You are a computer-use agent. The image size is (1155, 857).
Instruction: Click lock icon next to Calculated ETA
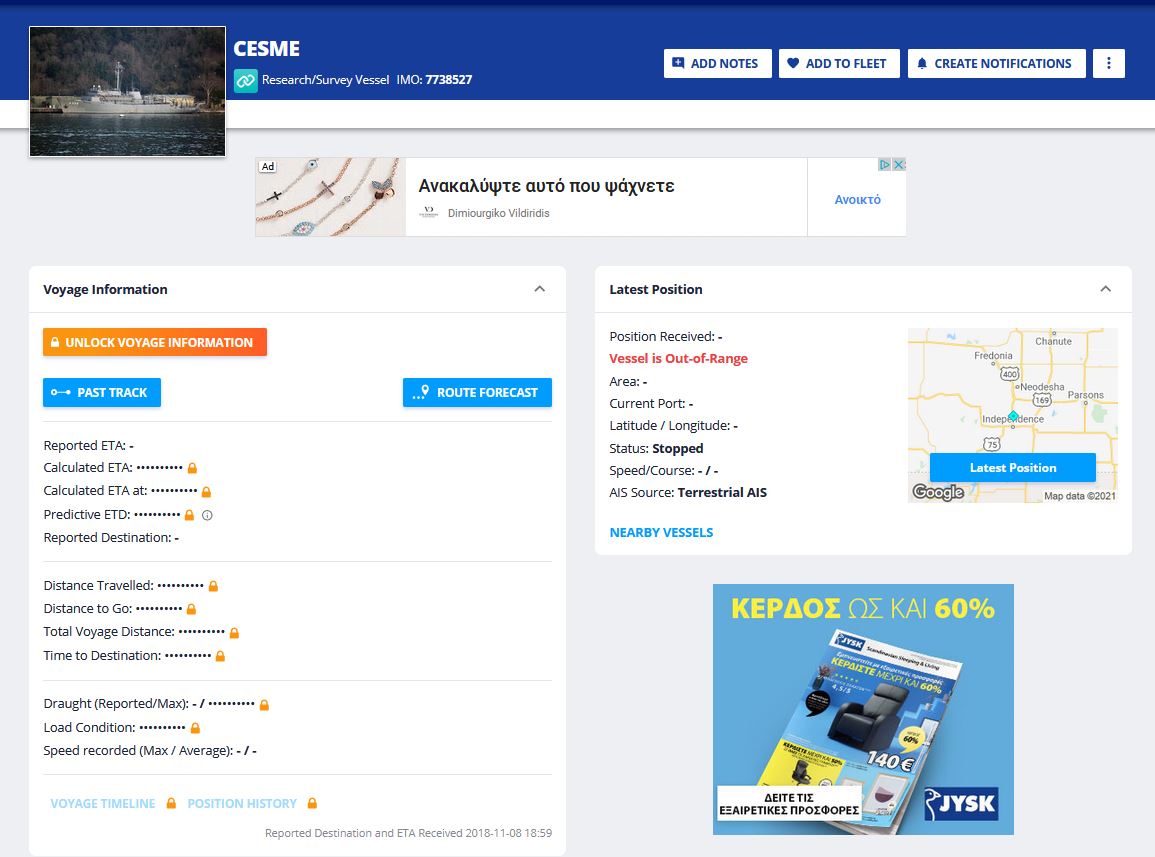(x=192, y=468)
